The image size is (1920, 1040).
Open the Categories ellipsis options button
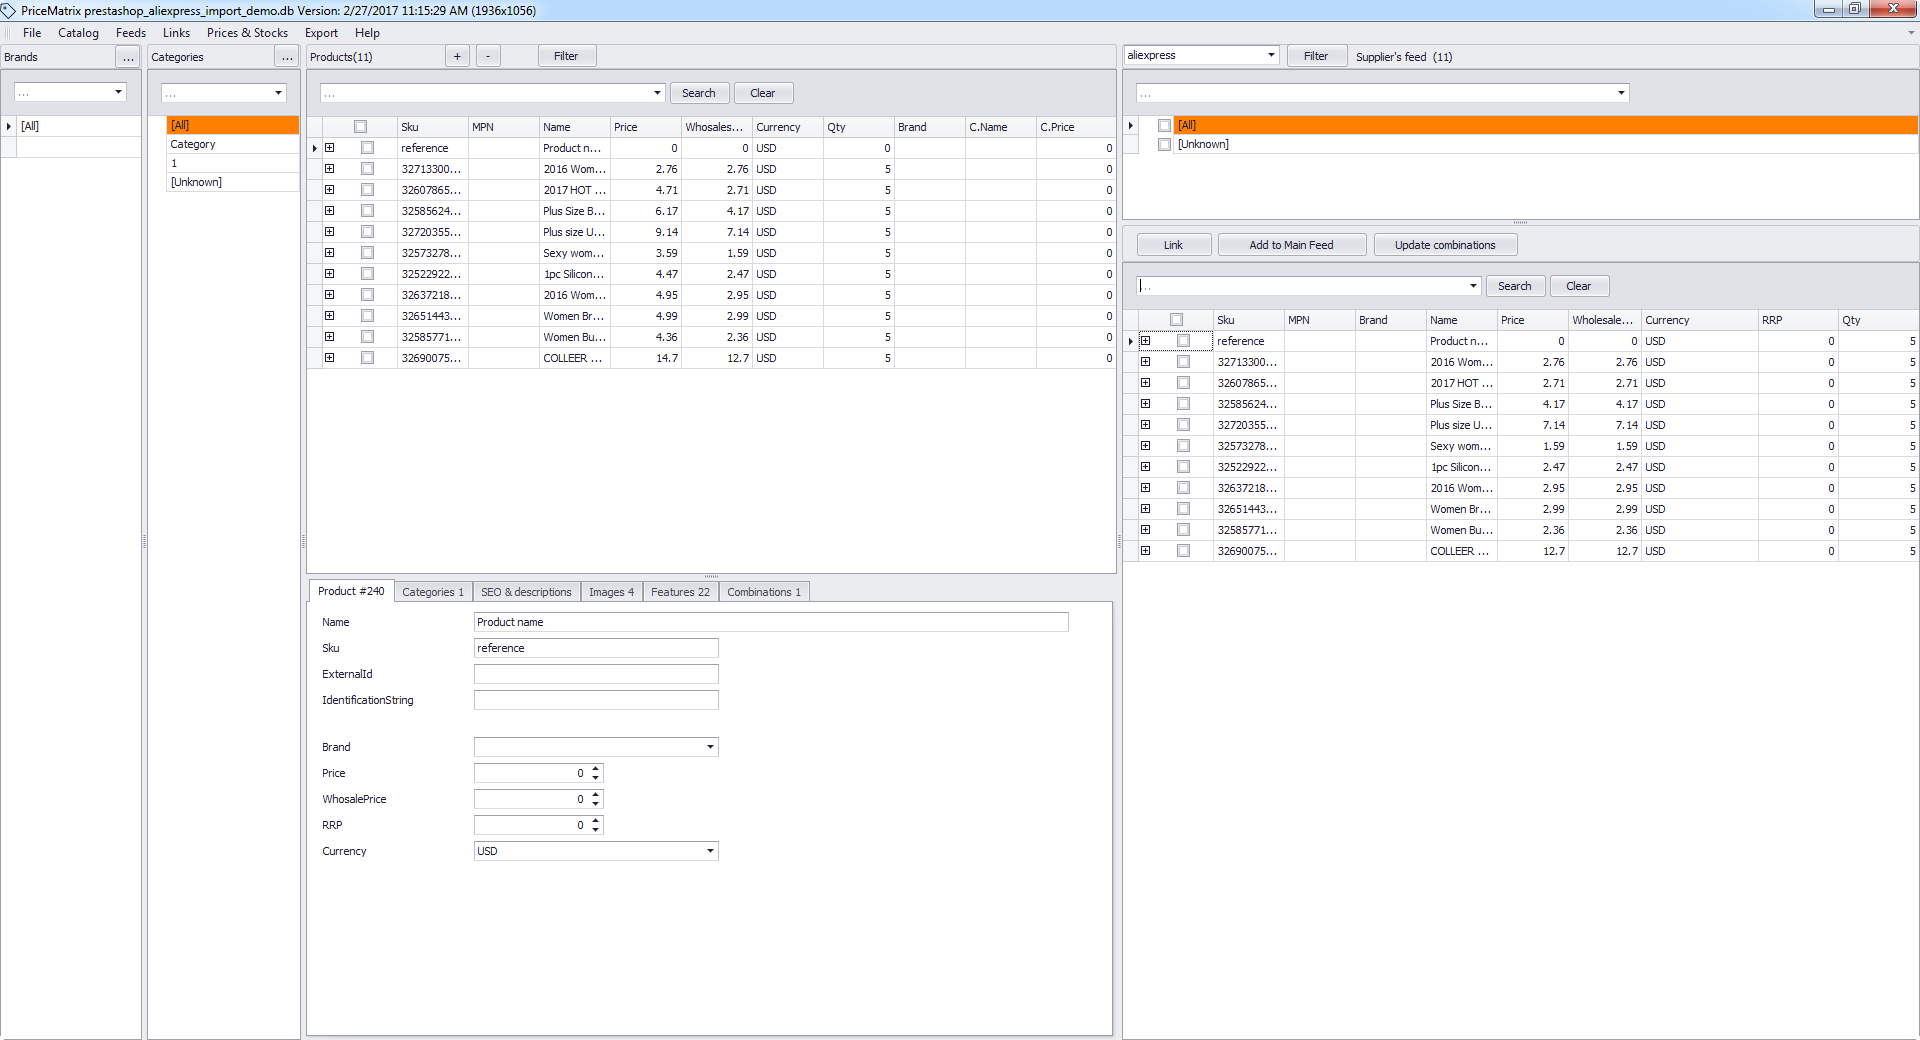click(x=287, y=57)
